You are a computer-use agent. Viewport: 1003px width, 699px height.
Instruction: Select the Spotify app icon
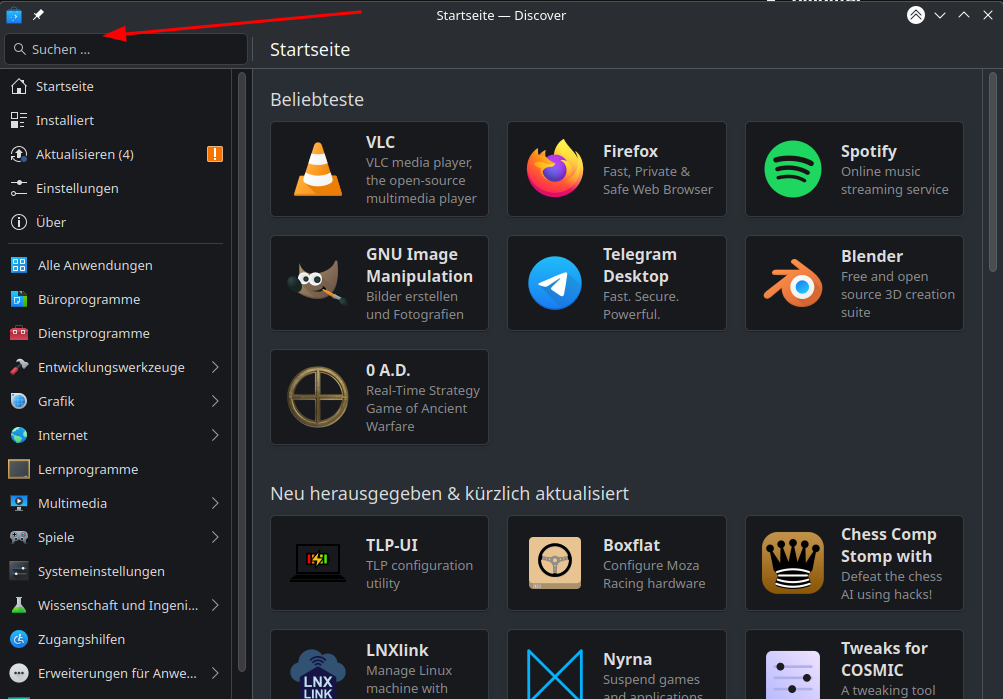coord(793,169)
